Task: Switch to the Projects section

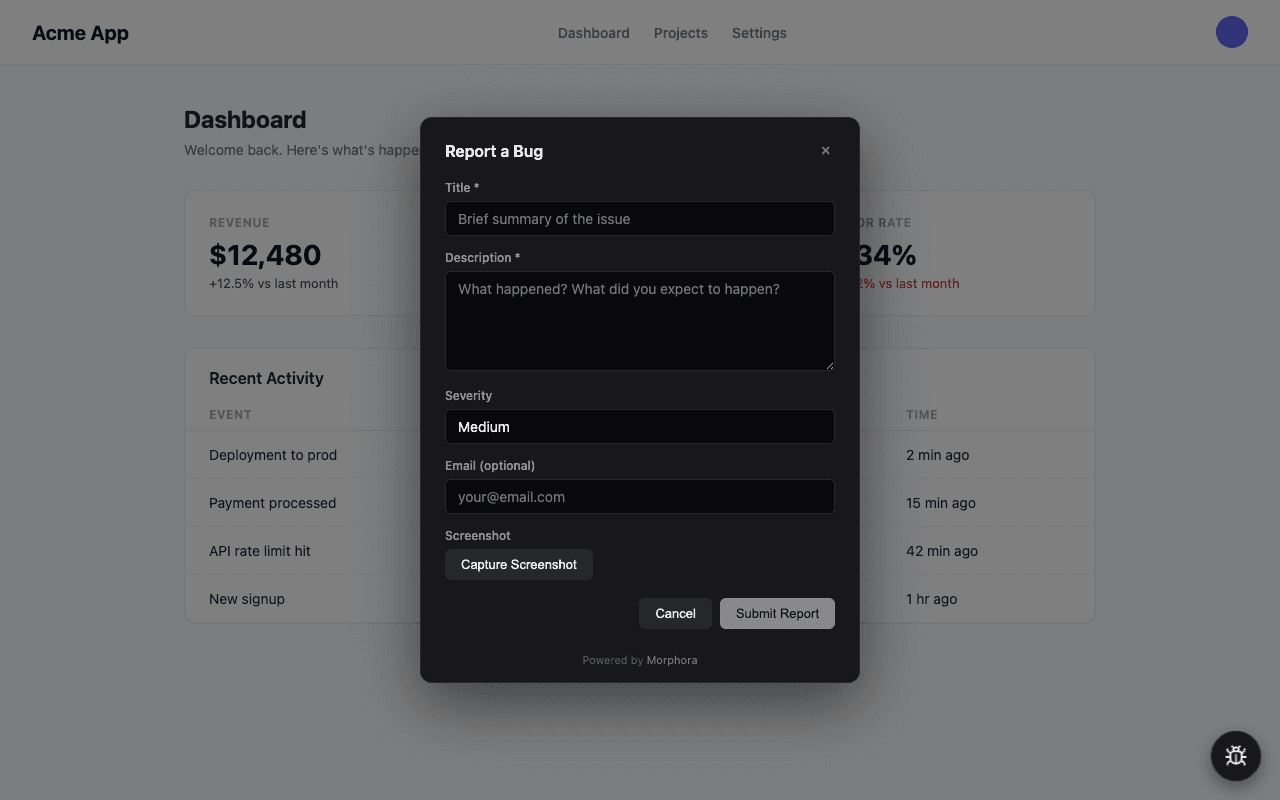Action: click(680, 32)
